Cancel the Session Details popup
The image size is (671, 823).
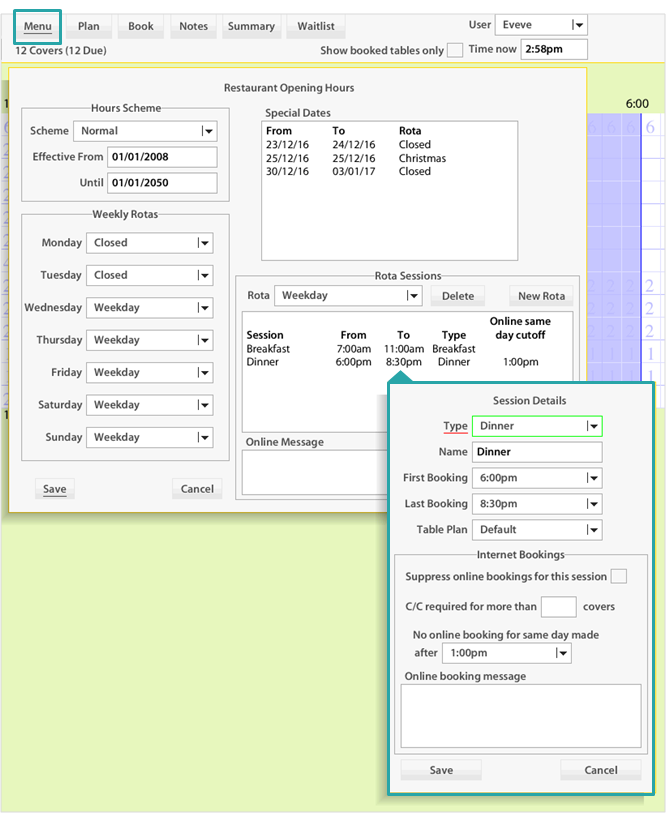click(601, 770)
